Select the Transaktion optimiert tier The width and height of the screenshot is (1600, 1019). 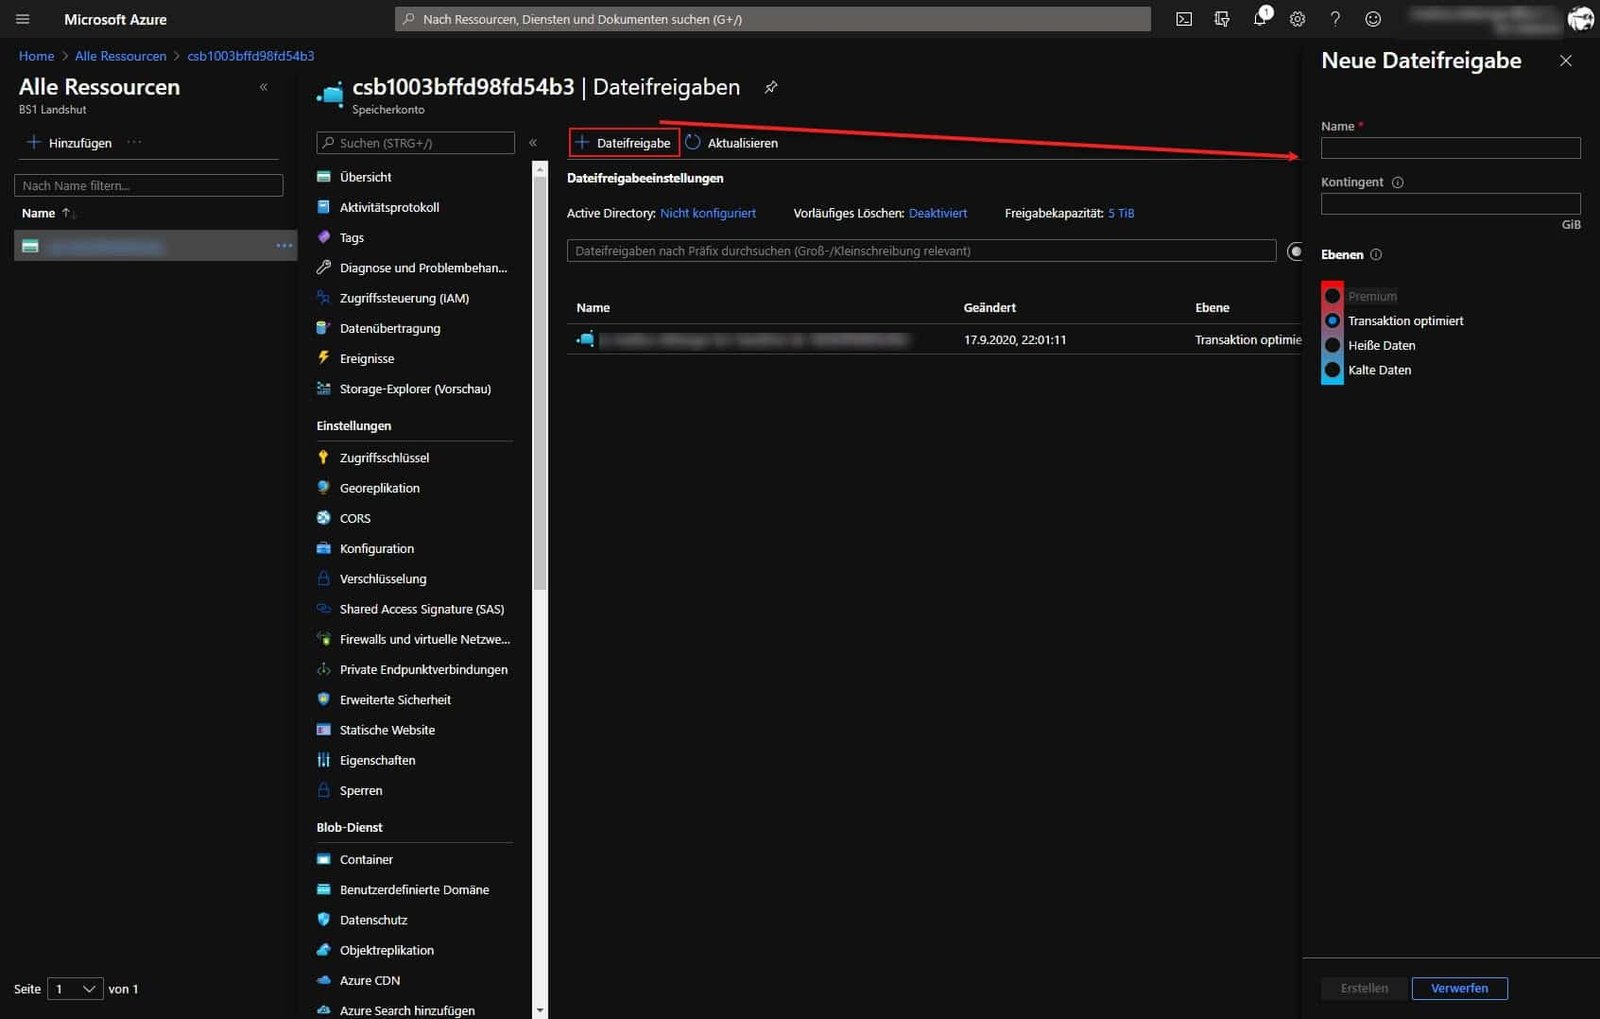pyautogui.click(x=1332, y=320)
